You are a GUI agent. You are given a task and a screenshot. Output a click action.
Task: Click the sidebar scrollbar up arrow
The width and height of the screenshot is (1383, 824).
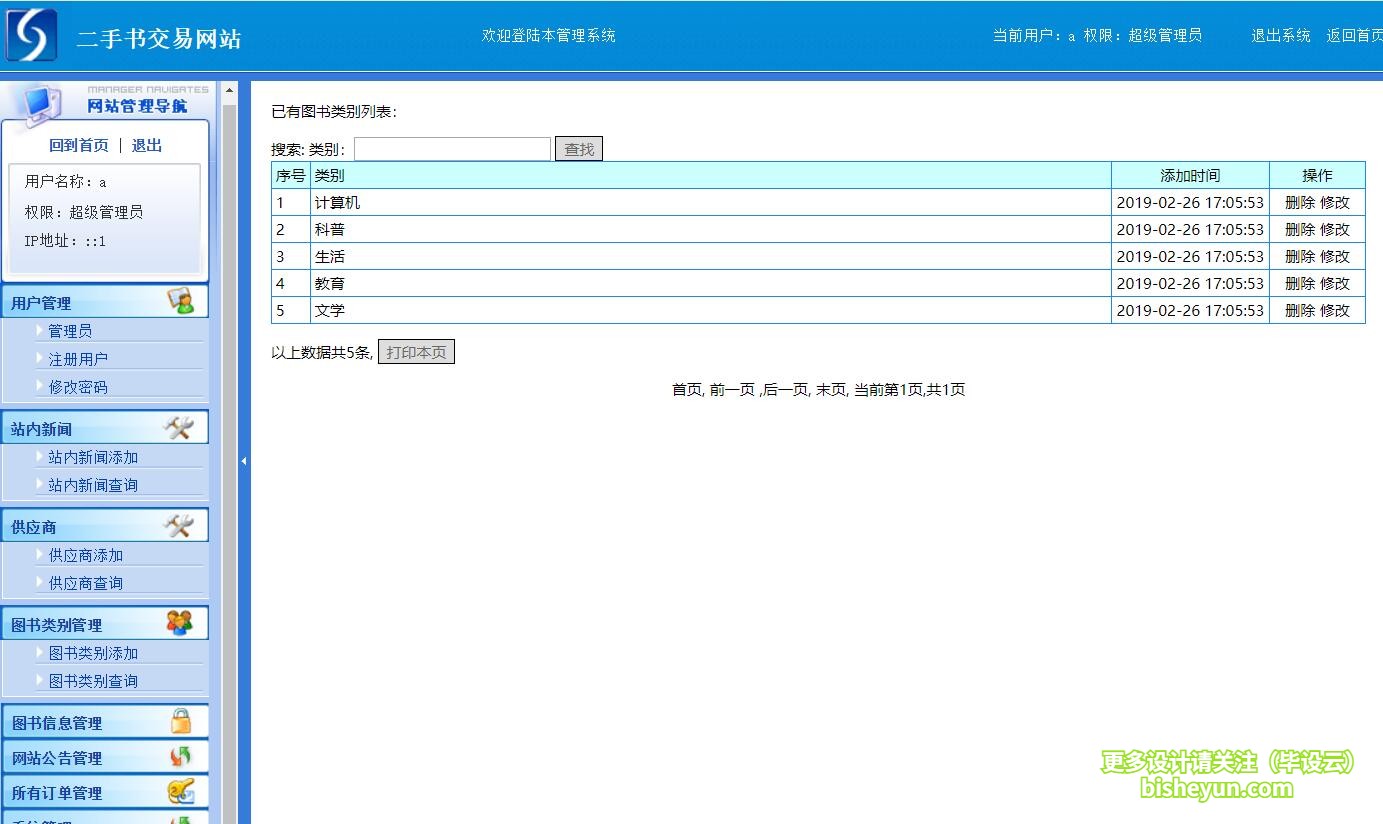[x=229, y=90]
